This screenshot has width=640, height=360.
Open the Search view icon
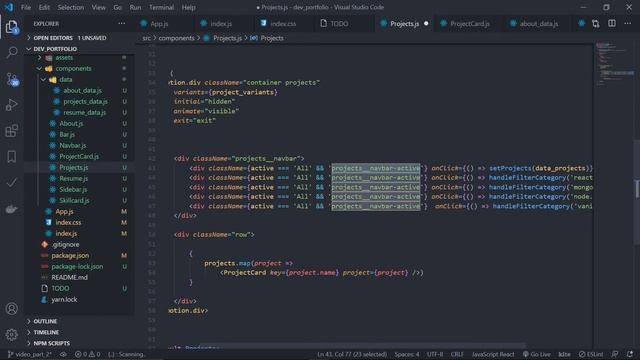12,52
